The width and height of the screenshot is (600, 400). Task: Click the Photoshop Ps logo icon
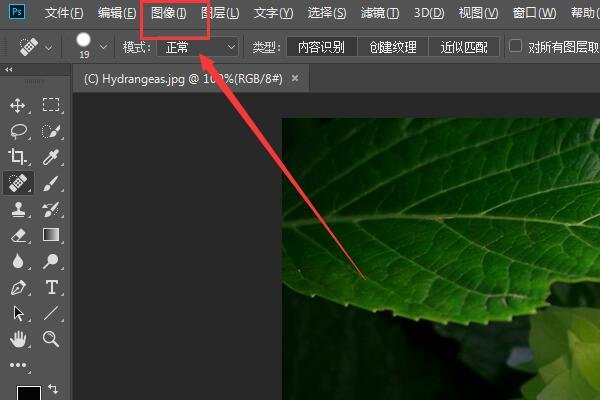(x=17, y=12)
